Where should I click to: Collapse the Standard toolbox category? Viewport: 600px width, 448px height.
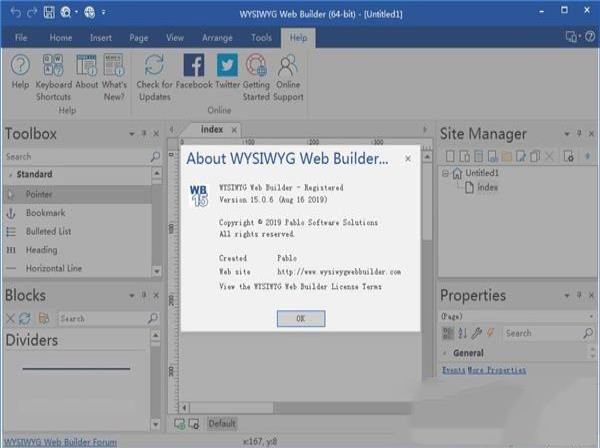(x=10, y=174)
